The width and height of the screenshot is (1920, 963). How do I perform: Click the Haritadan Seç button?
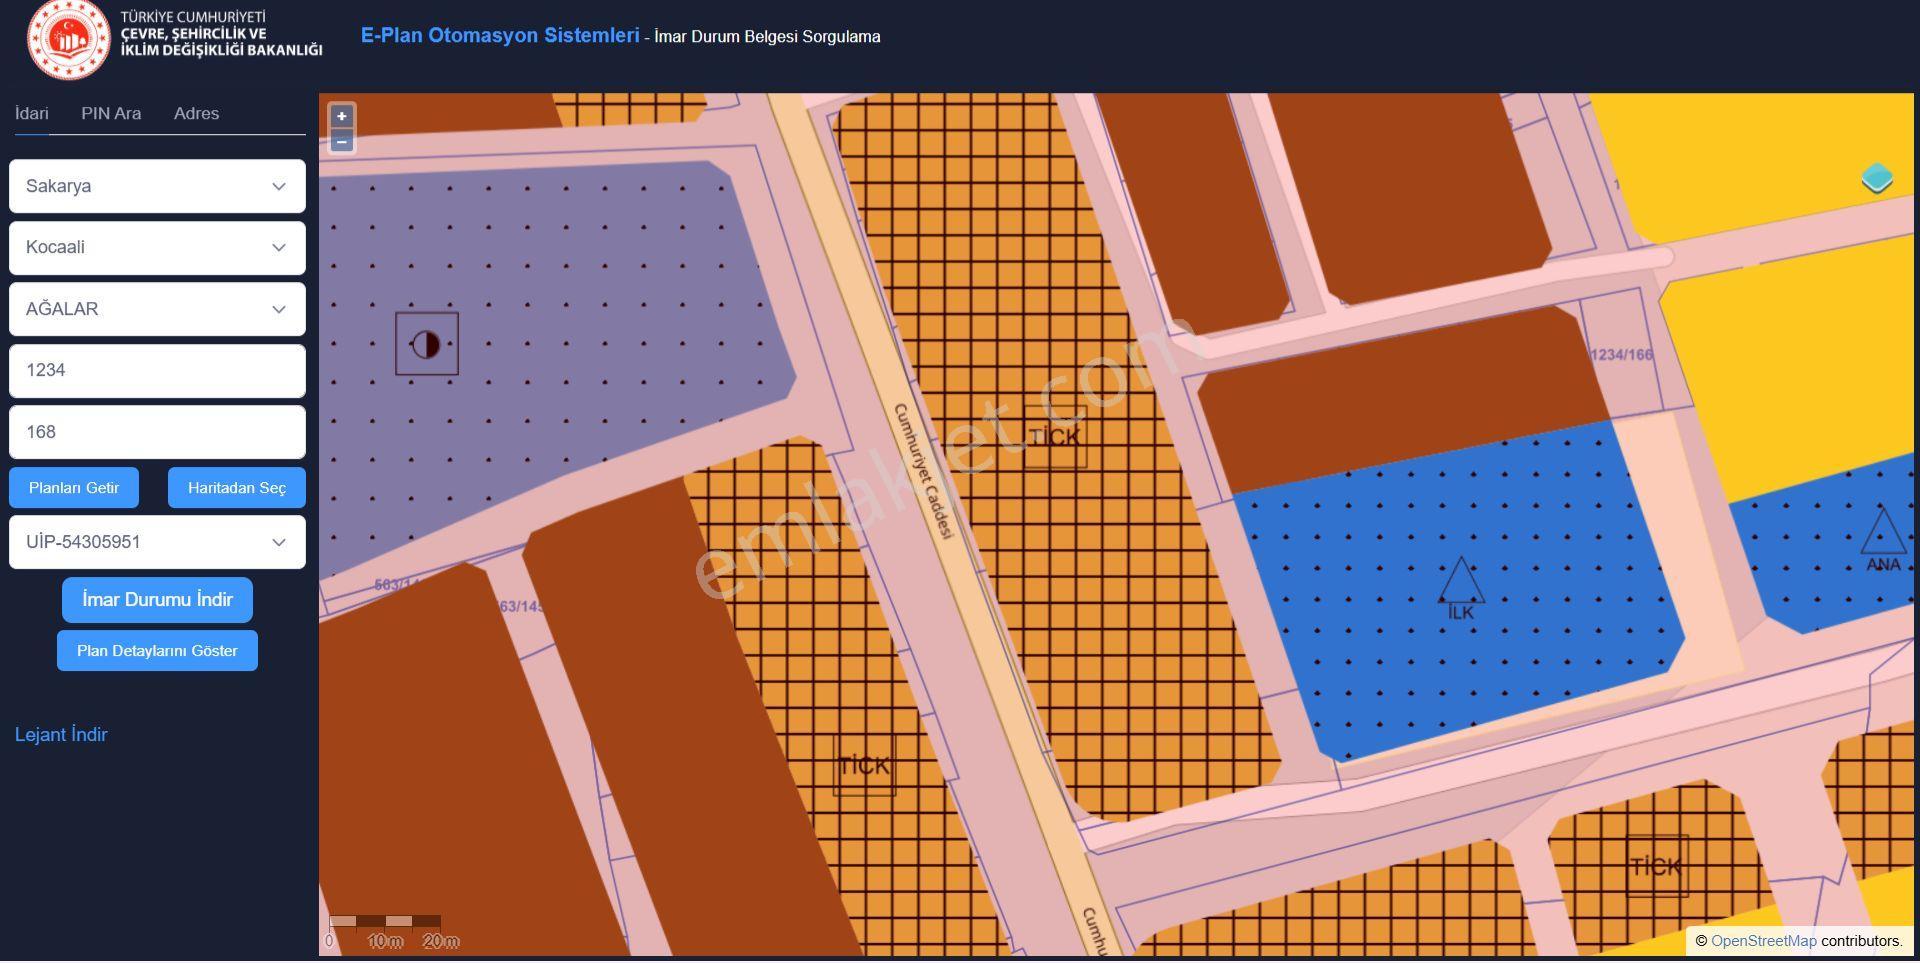[x=237, y=488]
